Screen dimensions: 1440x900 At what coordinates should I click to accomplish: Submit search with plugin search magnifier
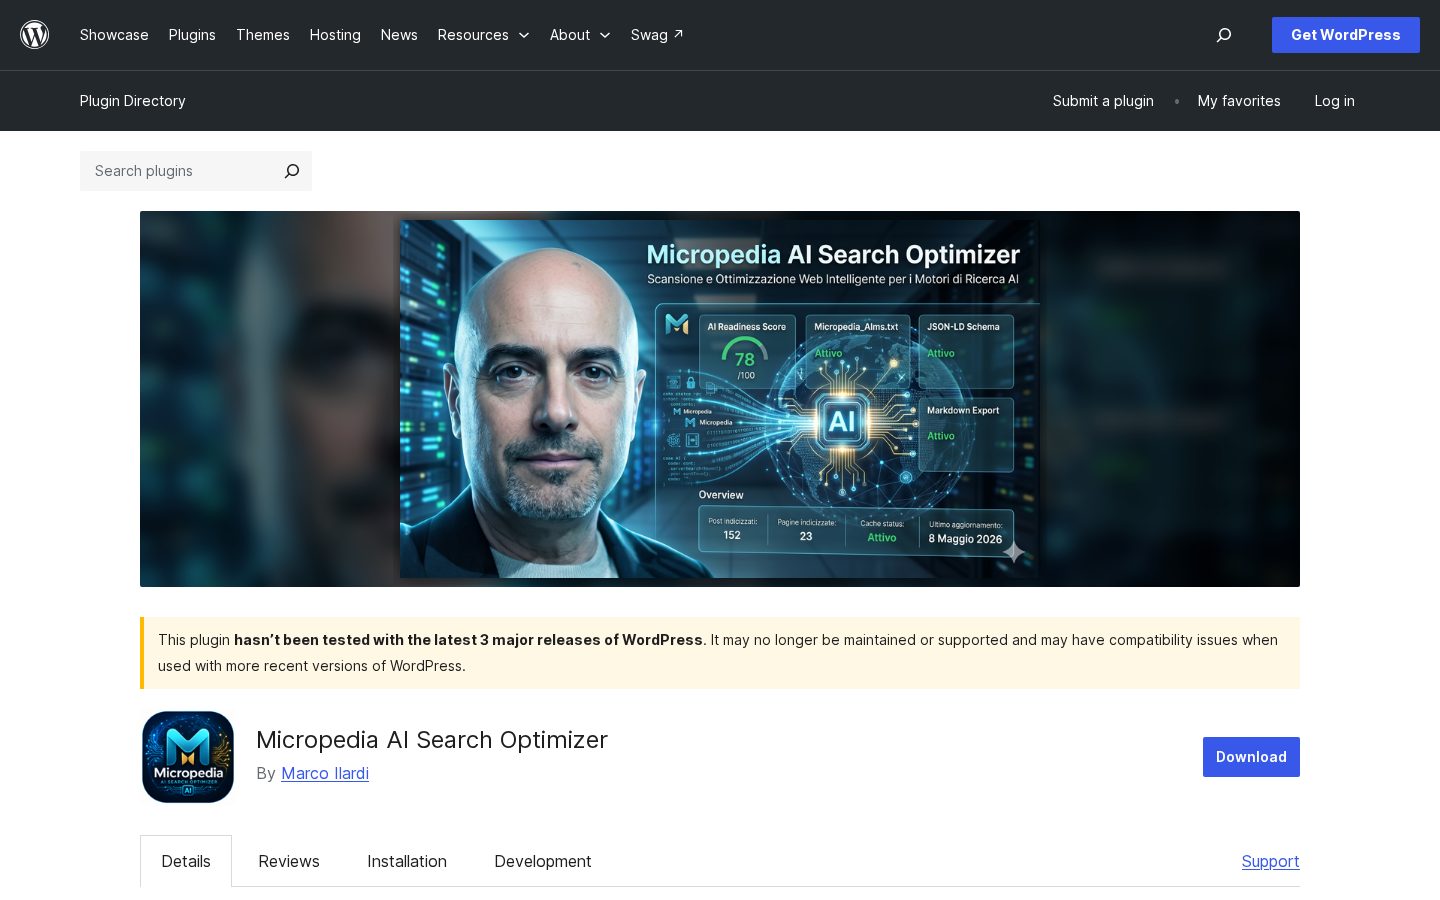[x=292, y=171]
